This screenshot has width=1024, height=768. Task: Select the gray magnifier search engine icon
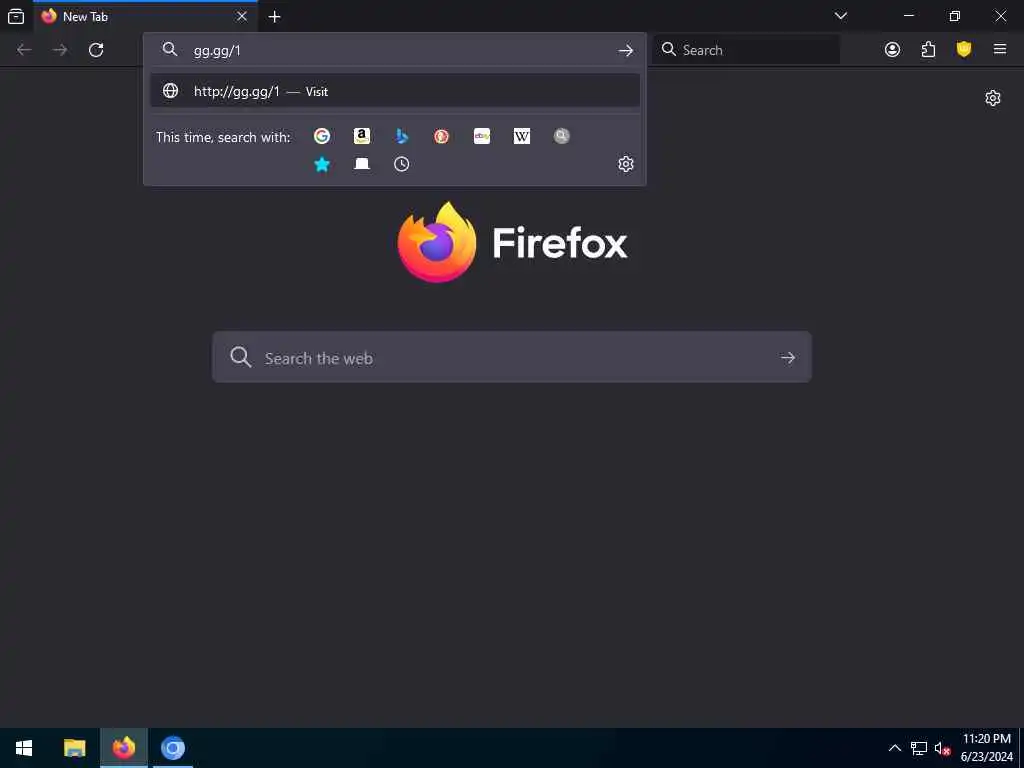(x=562, y=136)
